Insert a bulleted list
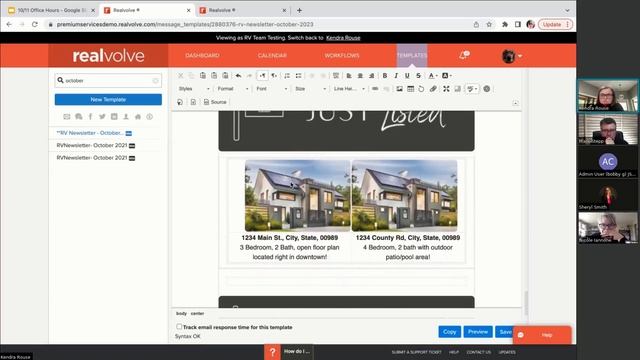Viewport: 640px width, 360px height. click(298, 76)
